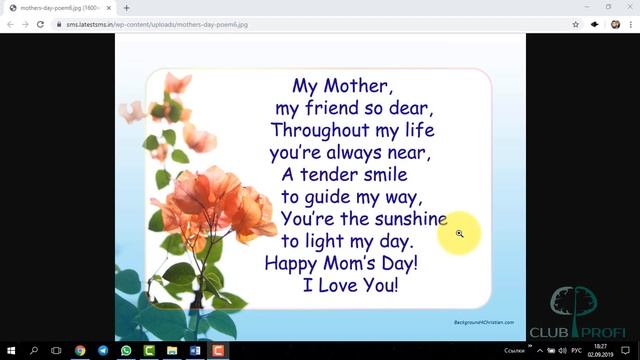The image size is (640, 360).
Task: Open the network status tray icon
Action: point(551,351)
